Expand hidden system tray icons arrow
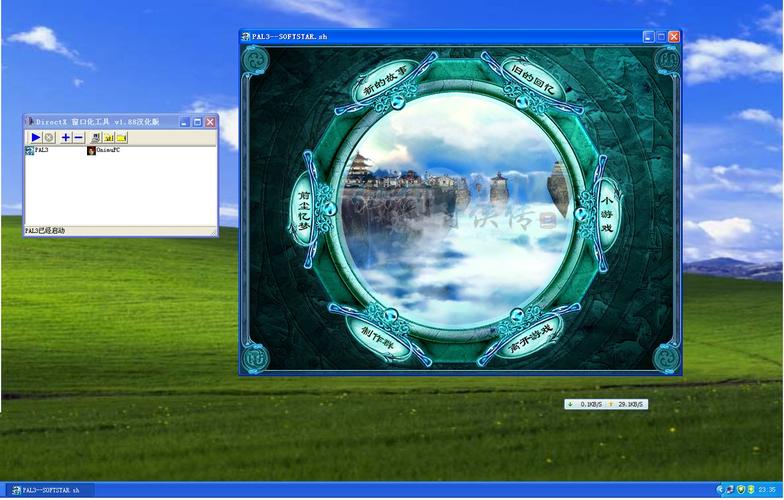This screenshot has height=500, width=784. (x=720, y=491)
